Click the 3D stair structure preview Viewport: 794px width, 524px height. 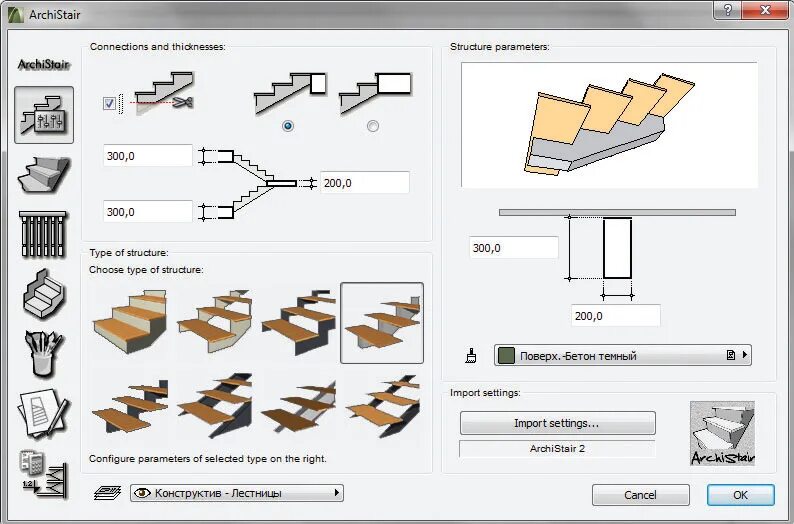click(609, 125)
